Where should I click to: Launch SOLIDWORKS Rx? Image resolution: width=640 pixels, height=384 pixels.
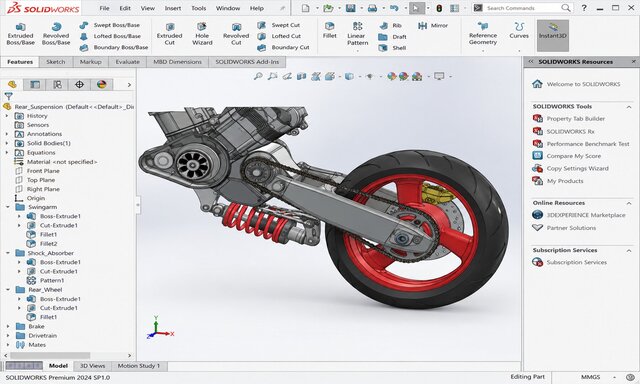pos(563,131)
